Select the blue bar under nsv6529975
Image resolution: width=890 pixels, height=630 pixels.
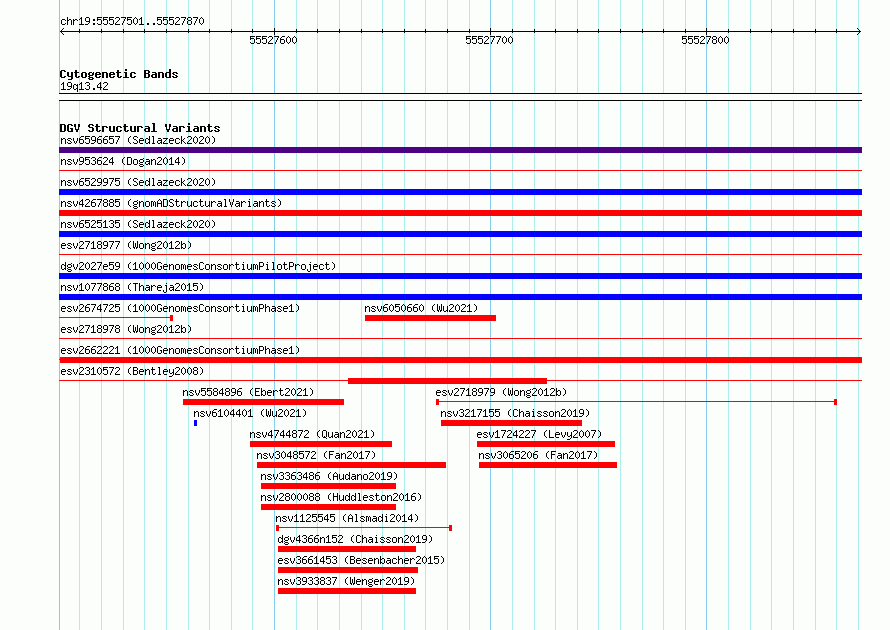(460, 192)
